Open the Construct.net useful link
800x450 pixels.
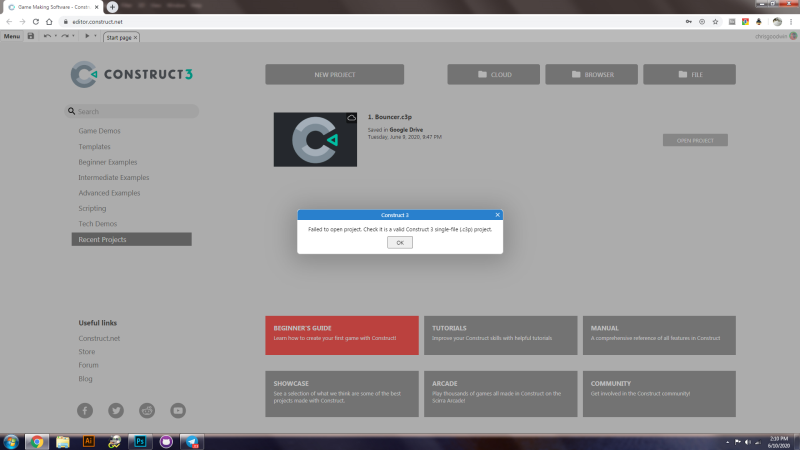pyautogui.click(x=99, y=338)
